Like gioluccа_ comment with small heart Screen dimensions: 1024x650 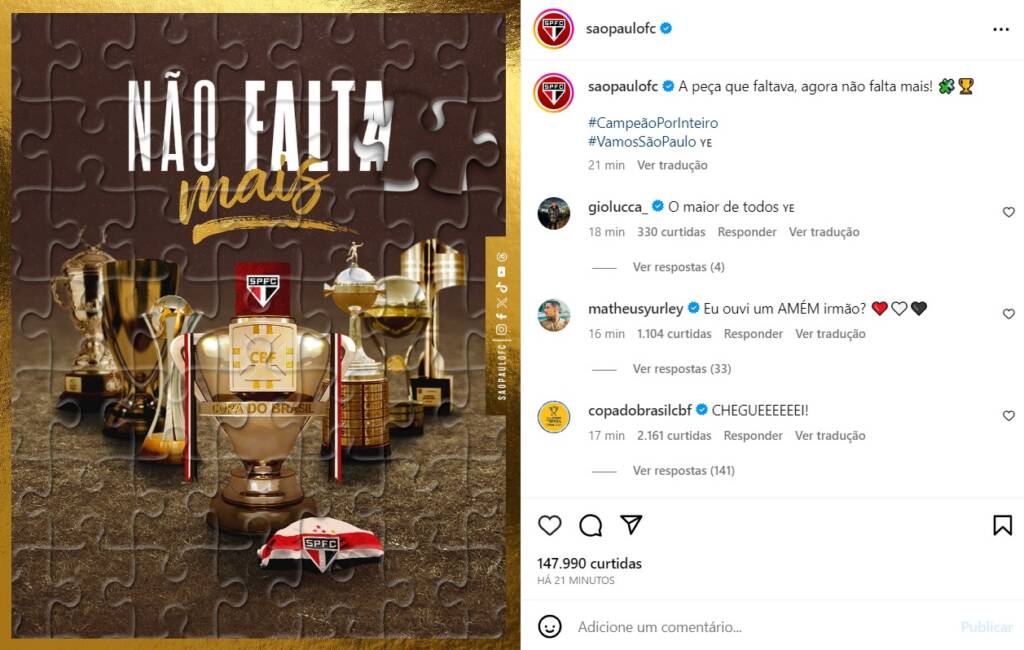[x=1008, y=212]
